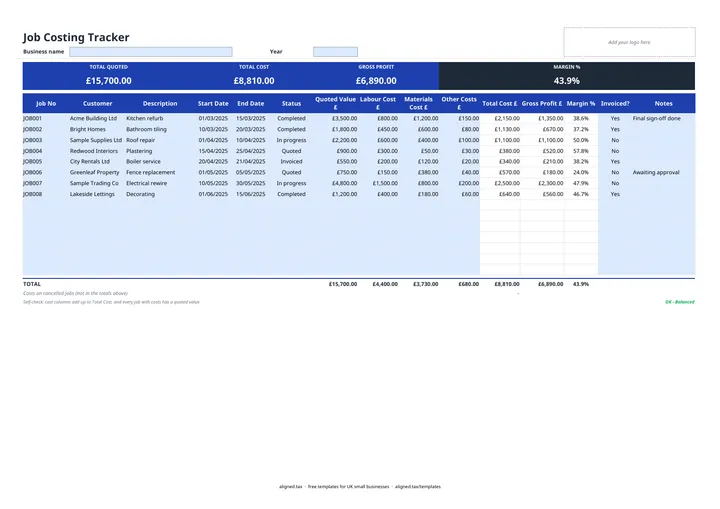Click the Other Costs £ column header
This screenshot has width=720, height=509.
(459, 103)
